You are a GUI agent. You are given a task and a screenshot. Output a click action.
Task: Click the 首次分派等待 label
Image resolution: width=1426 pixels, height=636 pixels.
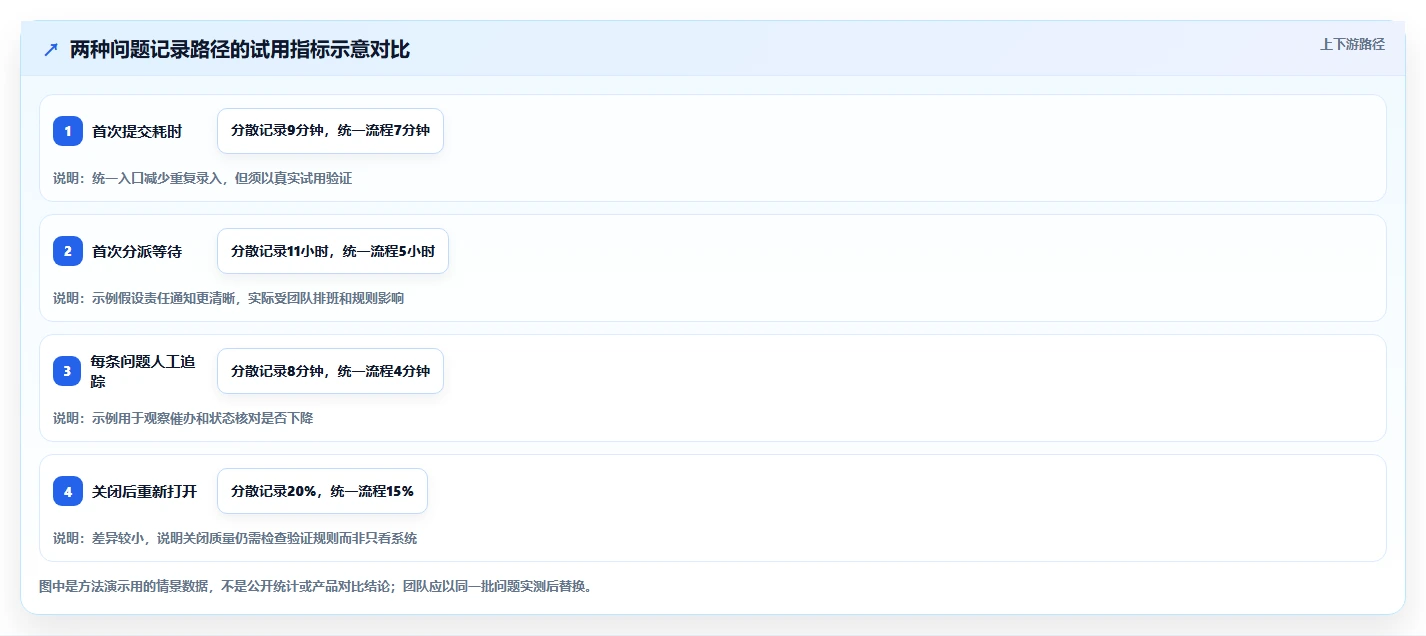(x=137, y=251)
